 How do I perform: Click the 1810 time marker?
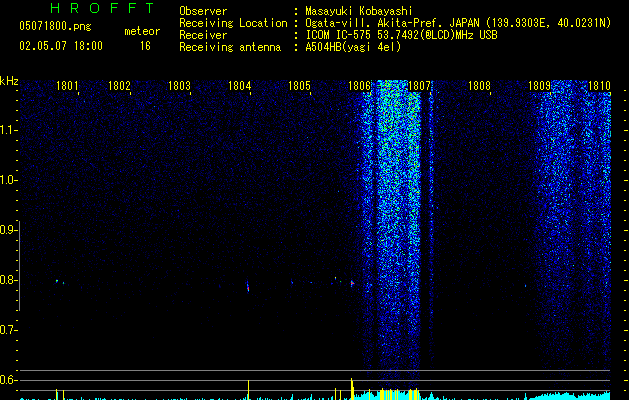point(599,86)
